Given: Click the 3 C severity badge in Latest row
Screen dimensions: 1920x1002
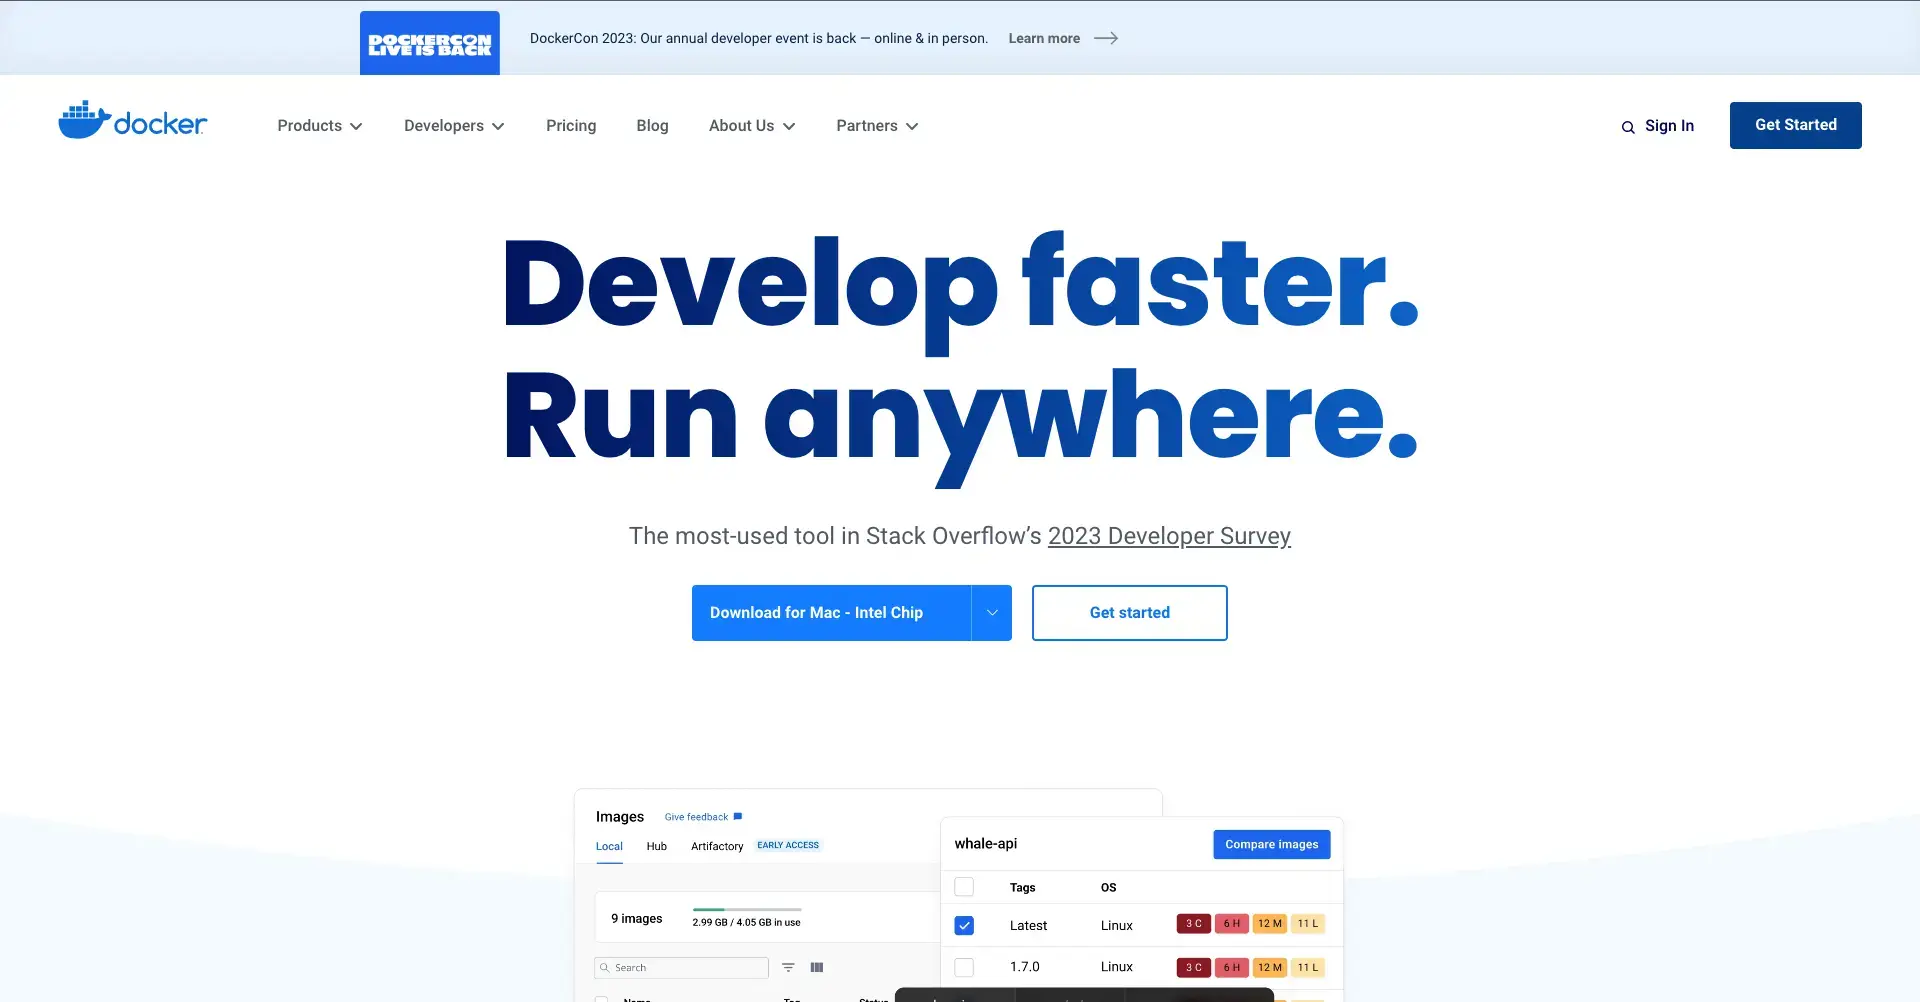Looking at the screenshot, I should coord(1194,924).
